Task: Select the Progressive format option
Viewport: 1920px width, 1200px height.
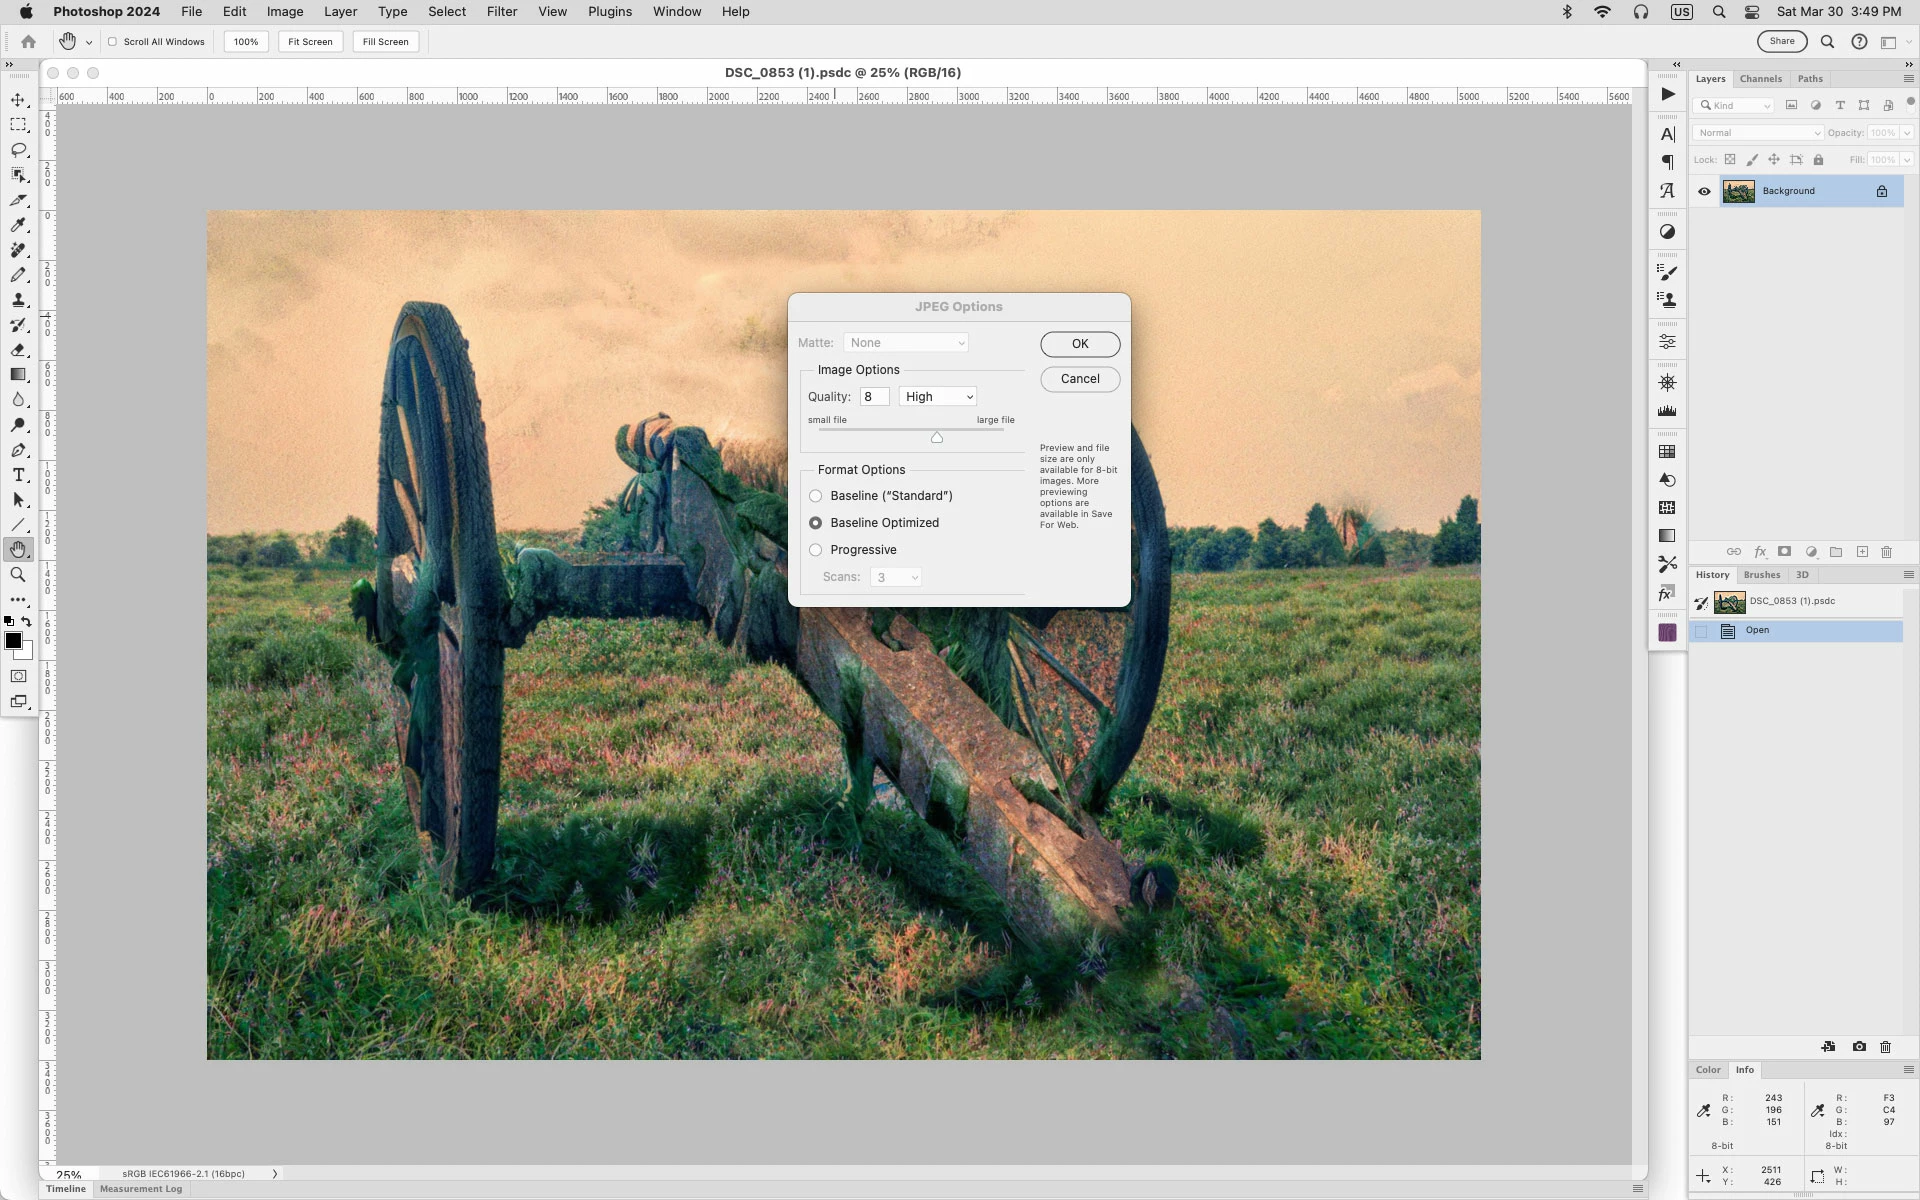Action: 816,550
